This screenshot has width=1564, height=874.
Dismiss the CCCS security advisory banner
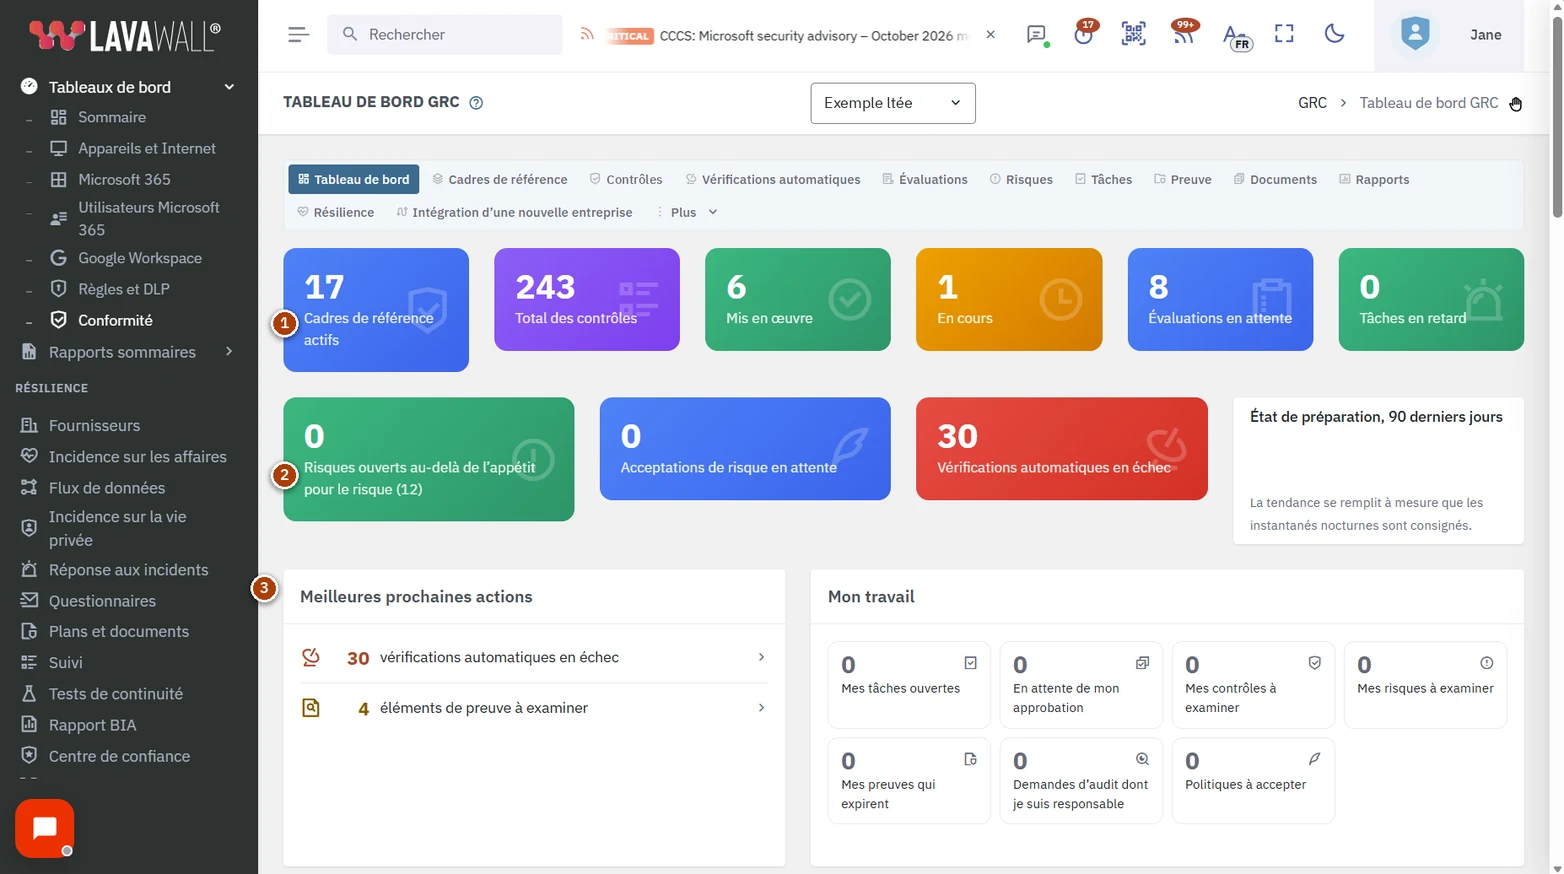(x=990, y=35)
